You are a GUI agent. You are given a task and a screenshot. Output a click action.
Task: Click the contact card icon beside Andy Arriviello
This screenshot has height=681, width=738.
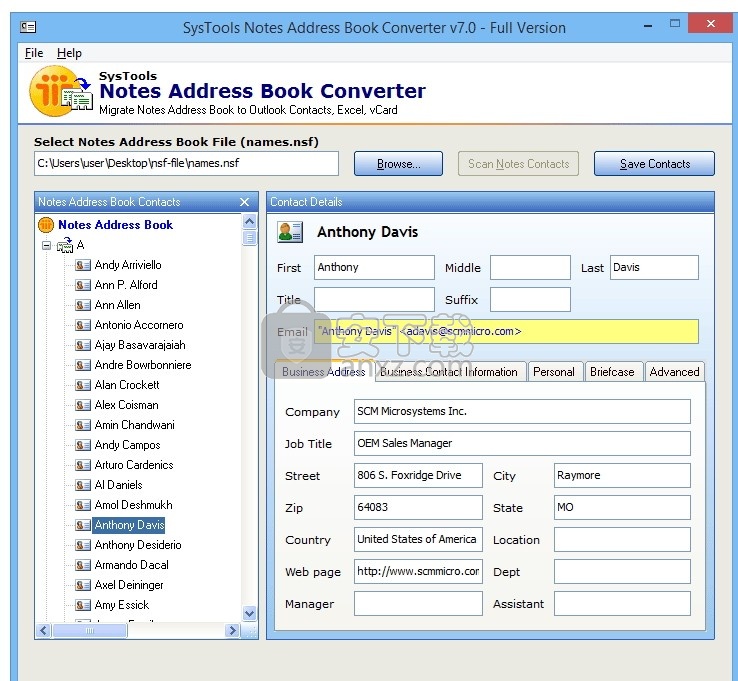[83, 265]
